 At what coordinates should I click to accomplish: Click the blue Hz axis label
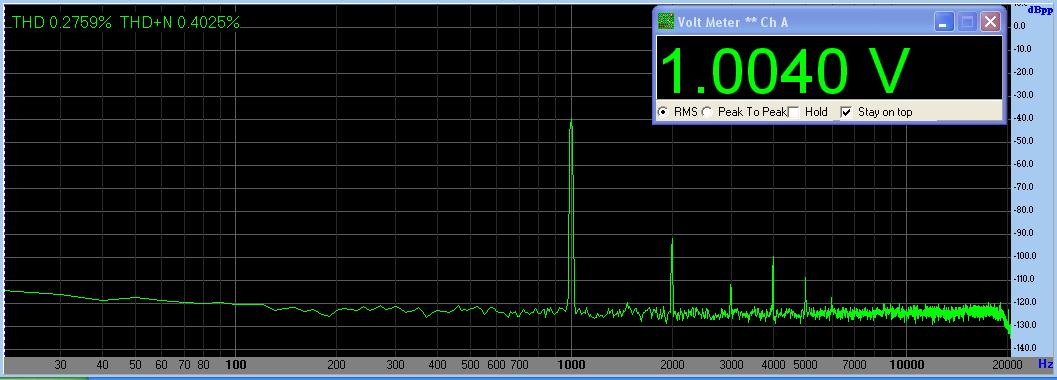point(1046,364)
